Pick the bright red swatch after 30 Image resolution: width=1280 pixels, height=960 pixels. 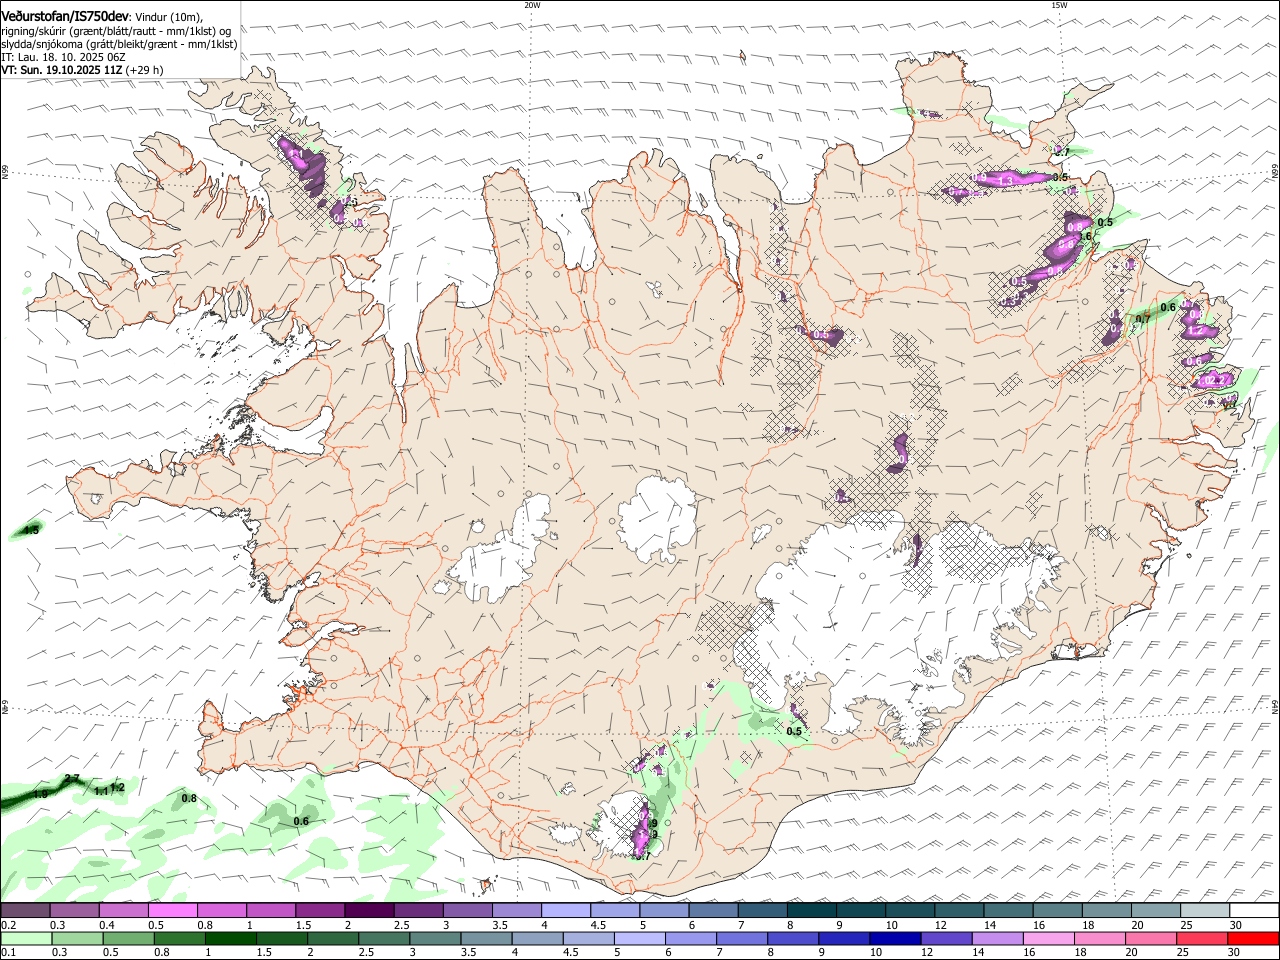click(x=1251, y=938)
